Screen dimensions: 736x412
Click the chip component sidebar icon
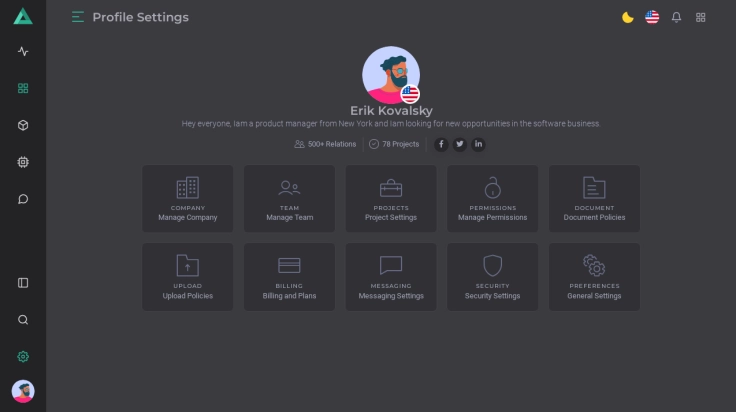coord(23,162)
